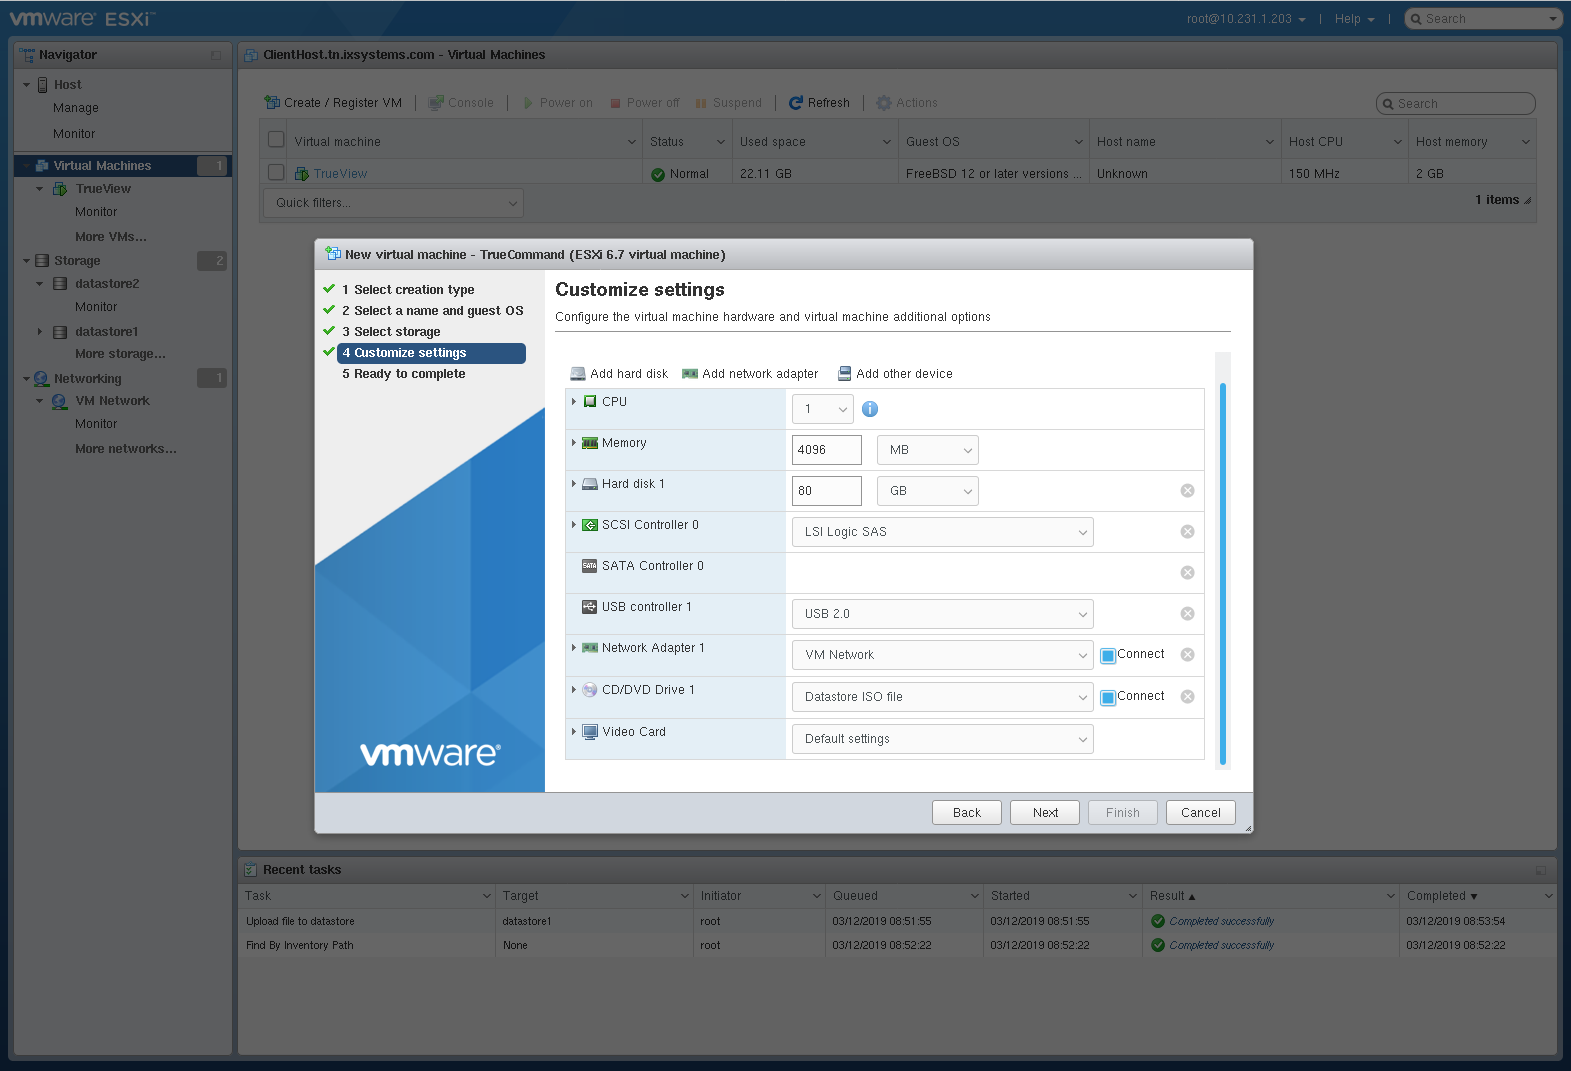The width and height of the screenshot is (1571, 1071).
Task: Expand the CPU settings row
Action: (x=574, y=402)
